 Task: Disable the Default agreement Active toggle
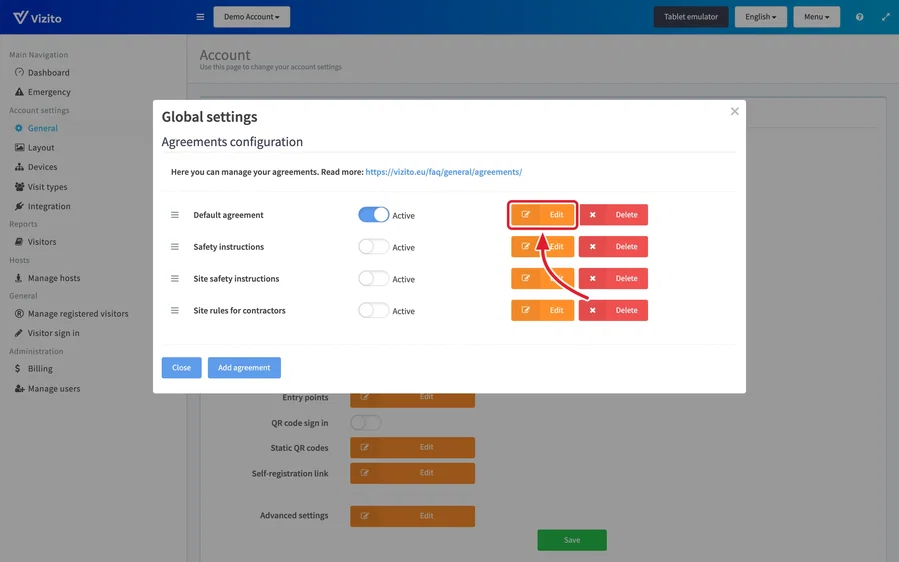[x=373, y=214]
